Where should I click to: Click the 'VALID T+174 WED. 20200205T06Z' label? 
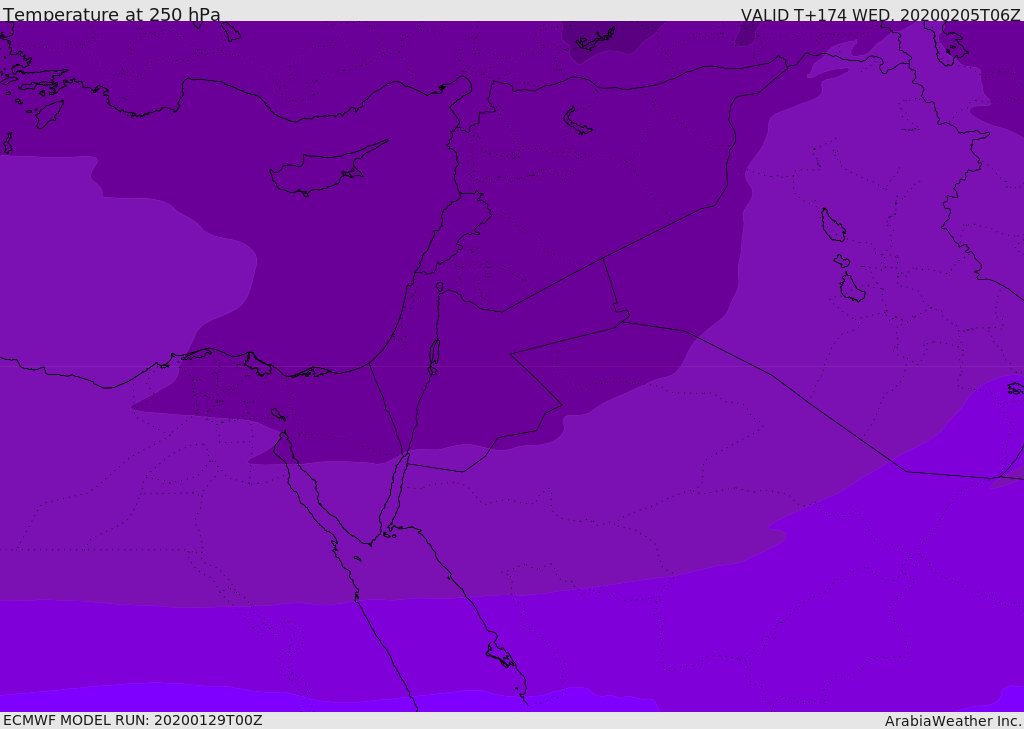tap(880, 15)
